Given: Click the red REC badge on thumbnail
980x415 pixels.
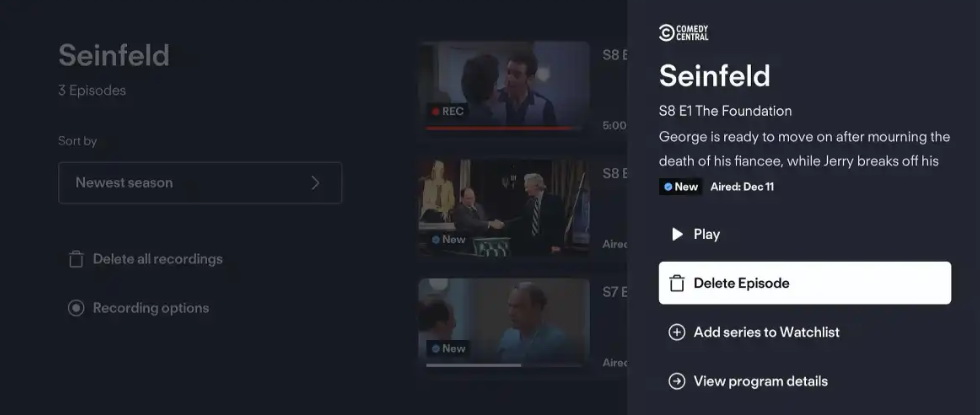Looking at the screenshot, I should point(448,111).
